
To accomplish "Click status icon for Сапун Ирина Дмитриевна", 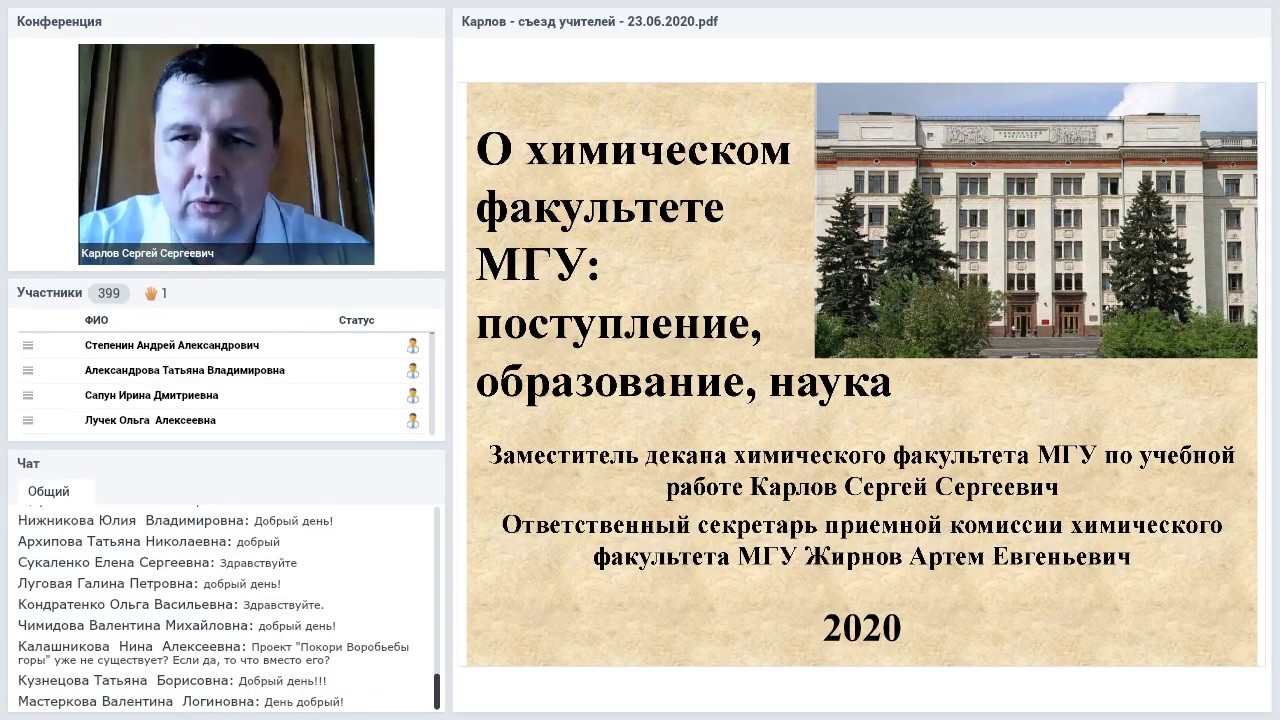I will [x=412, y=396].
